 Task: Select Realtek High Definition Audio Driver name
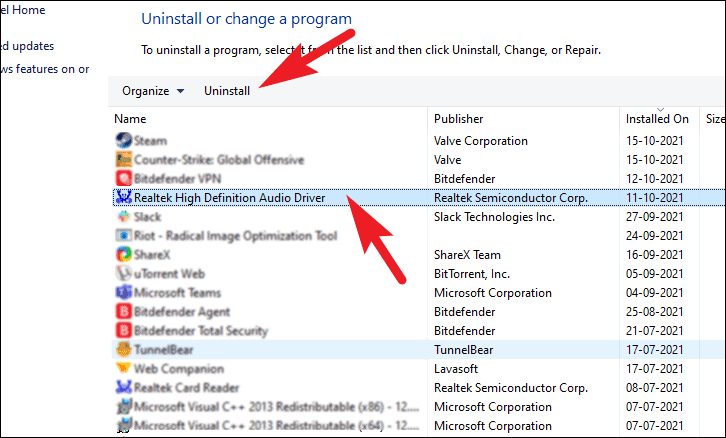(230, 198)
